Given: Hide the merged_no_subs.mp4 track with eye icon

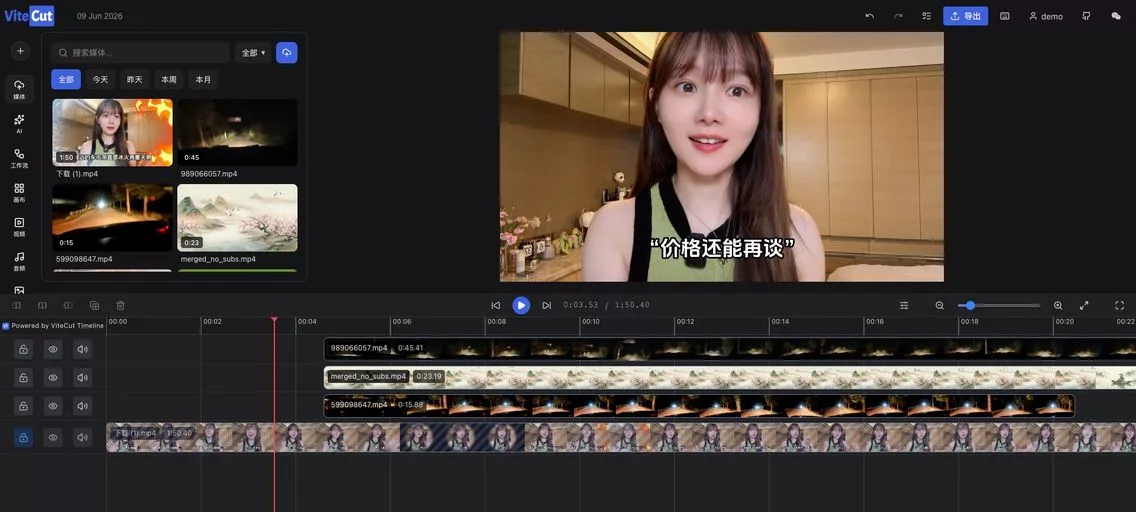Looking at the screenshot, I should (53, 378).
